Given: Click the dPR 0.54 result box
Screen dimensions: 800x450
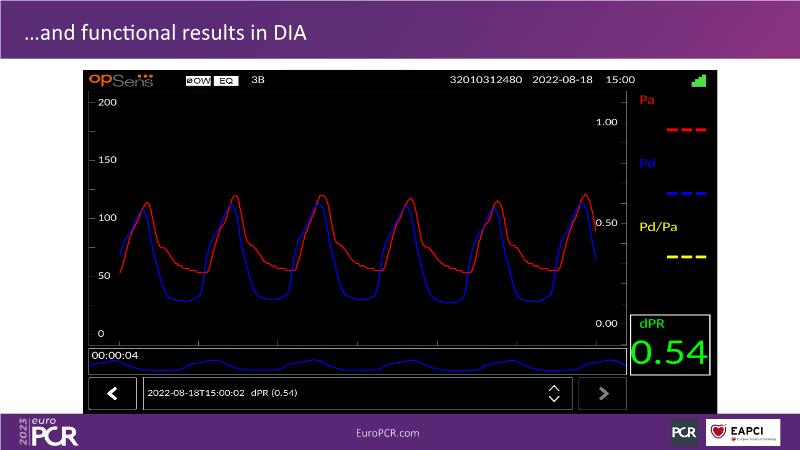Looking at the screenshot, I should (x=668, y=344).
